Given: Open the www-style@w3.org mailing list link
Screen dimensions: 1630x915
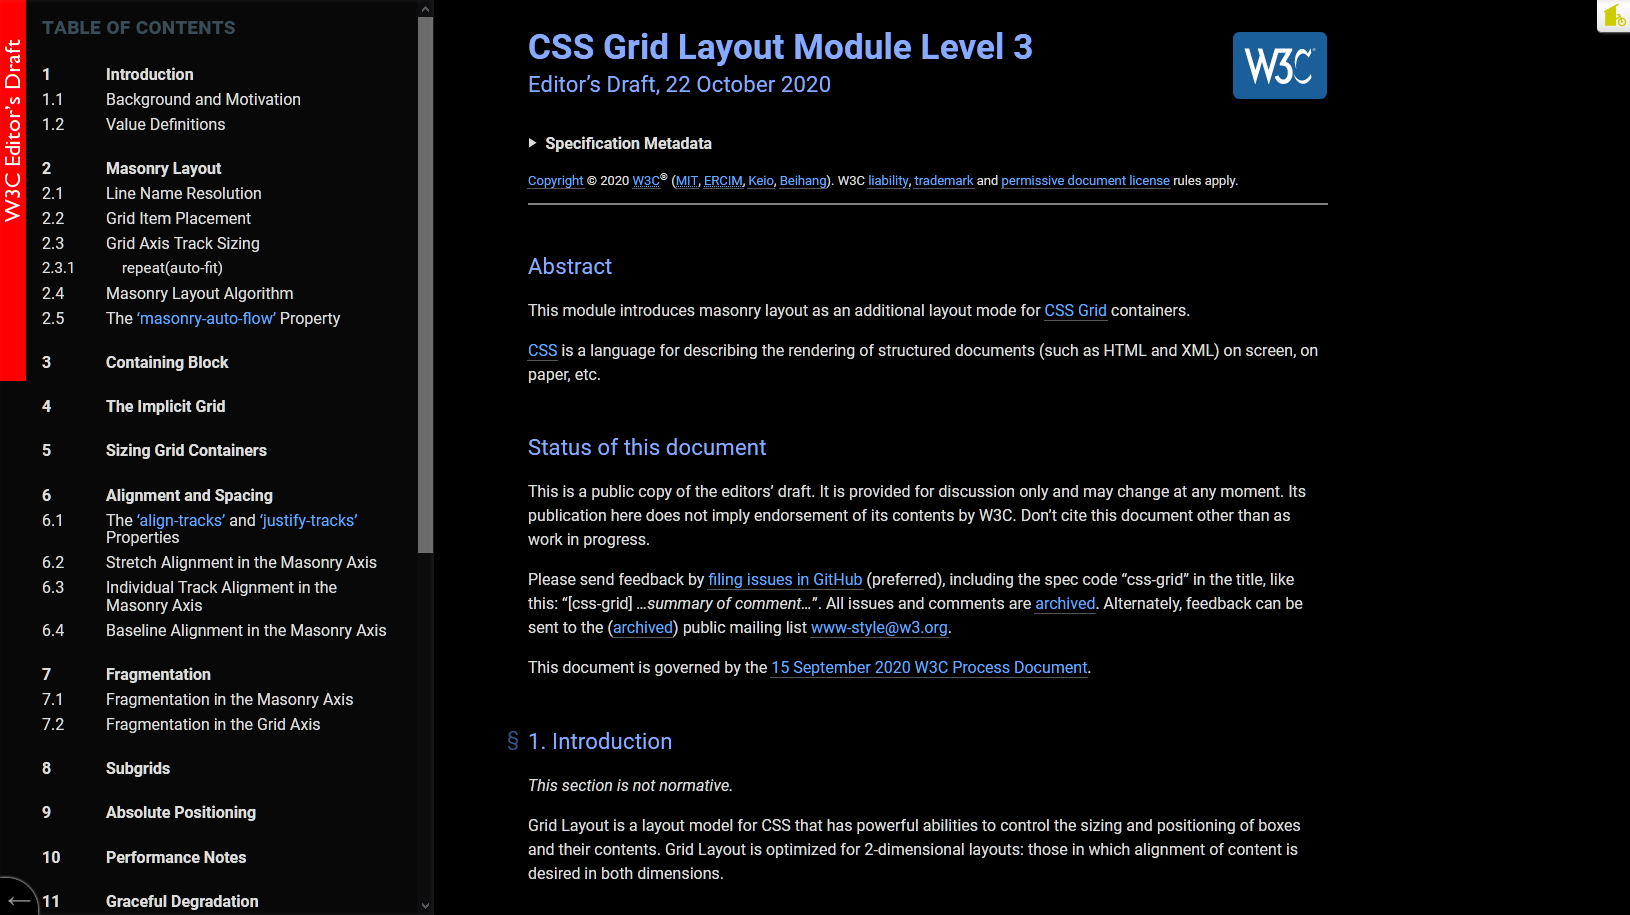Looking at the screenshot, I should [x=879, y=628].
